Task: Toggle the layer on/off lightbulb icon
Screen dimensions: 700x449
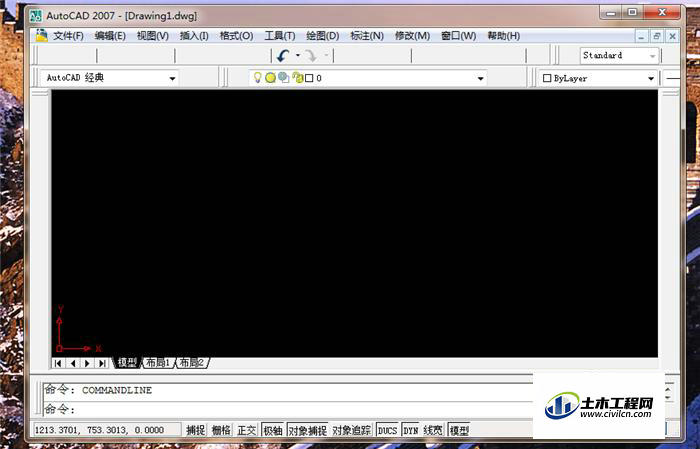Action: (258, 78)
